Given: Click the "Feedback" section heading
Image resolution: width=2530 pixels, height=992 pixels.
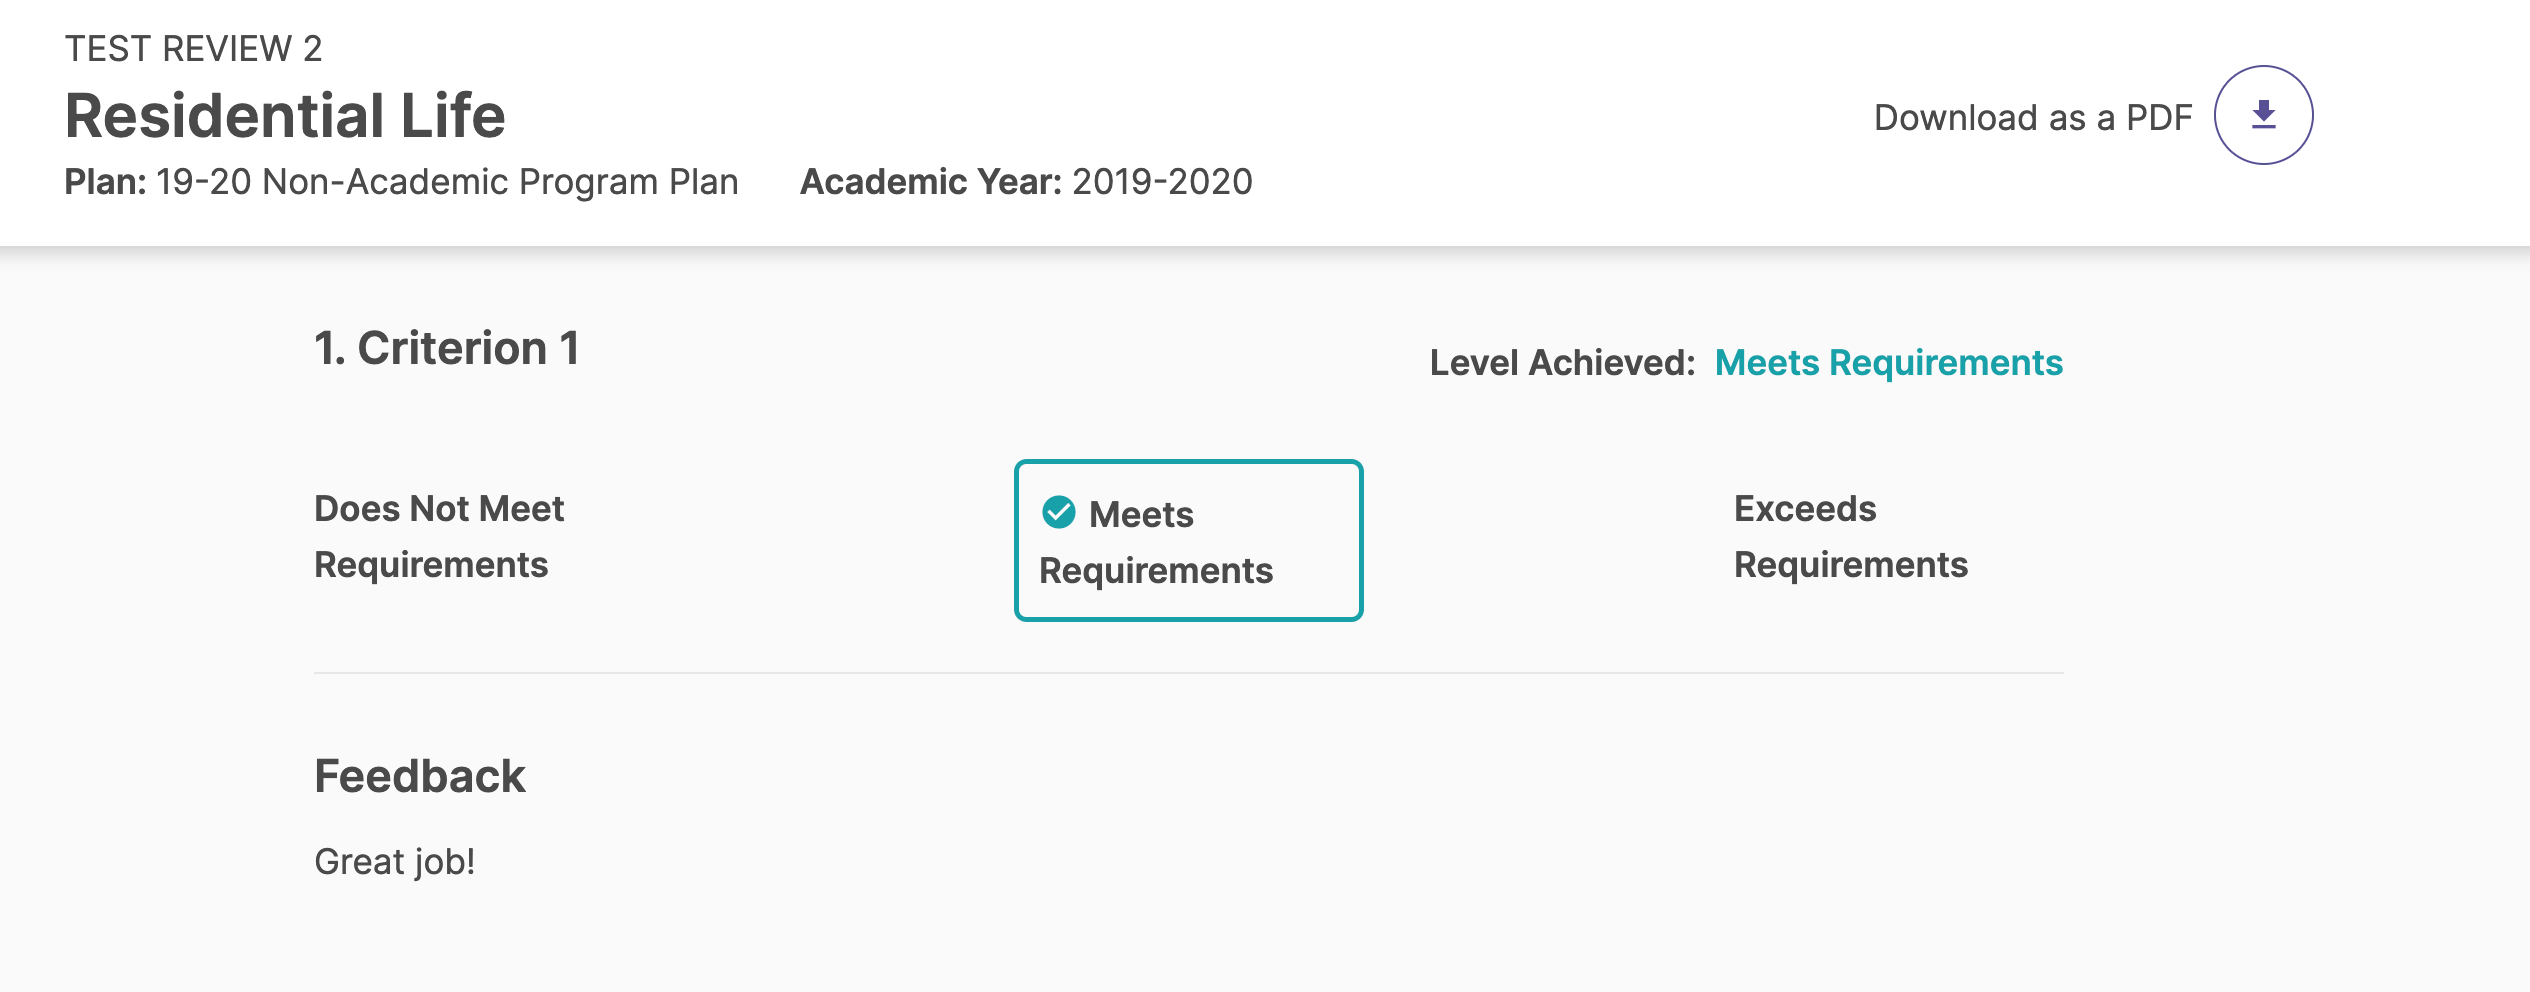Looking at the screenshot, I should coord(419,776).
